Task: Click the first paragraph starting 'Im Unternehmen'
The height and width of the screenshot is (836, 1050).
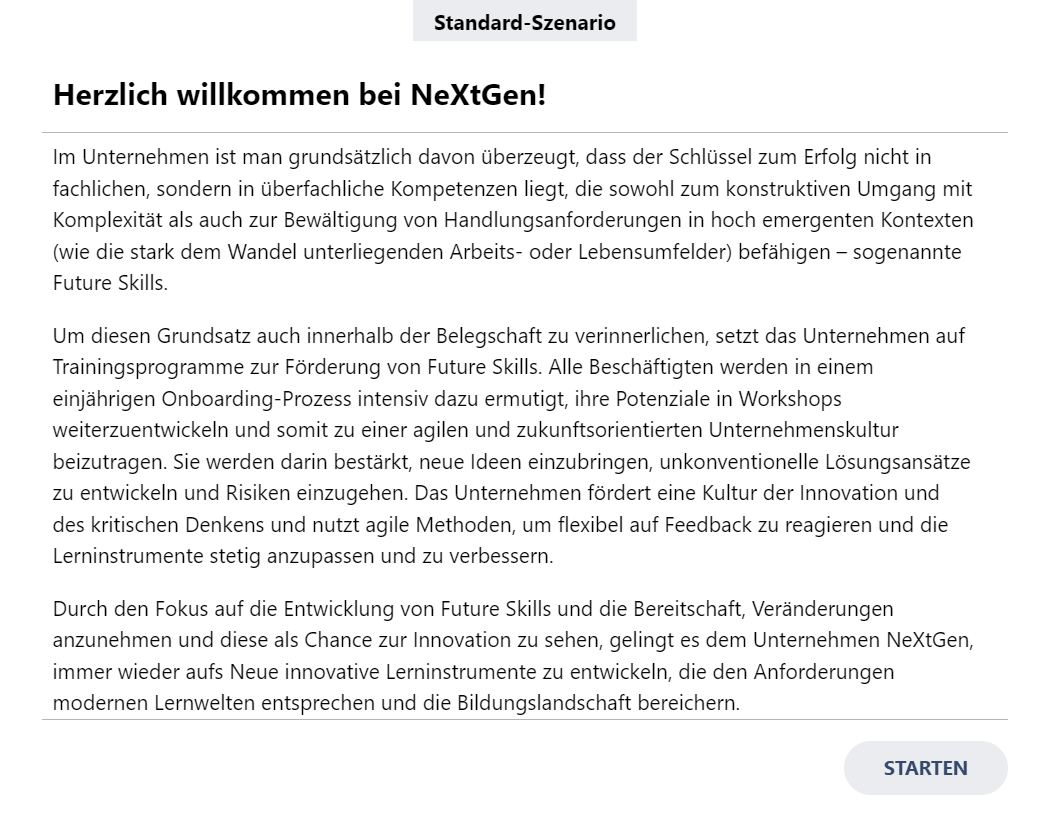Action: (x=513, y=220)
